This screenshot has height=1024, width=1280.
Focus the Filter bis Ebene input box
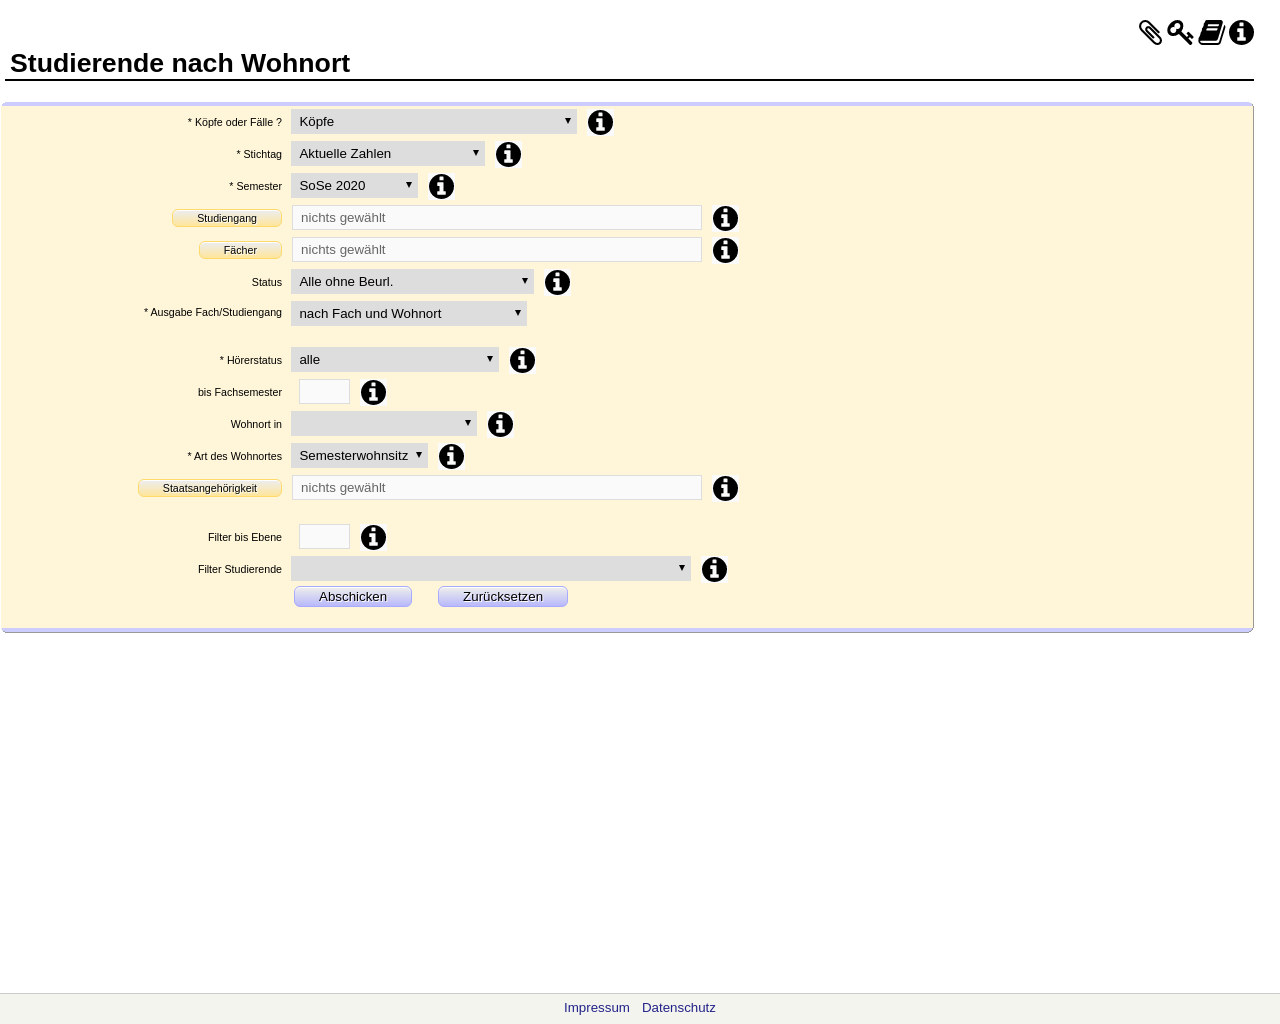tap(324, 537)
